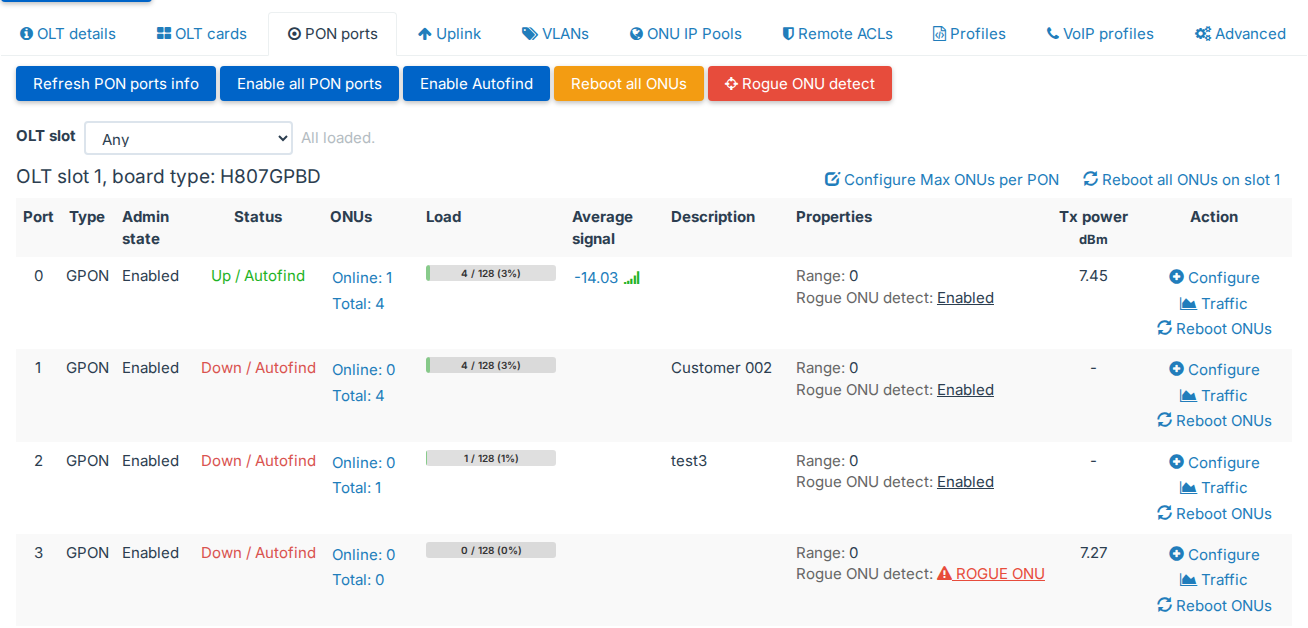Open the Uplink tab

click(449, 34)
